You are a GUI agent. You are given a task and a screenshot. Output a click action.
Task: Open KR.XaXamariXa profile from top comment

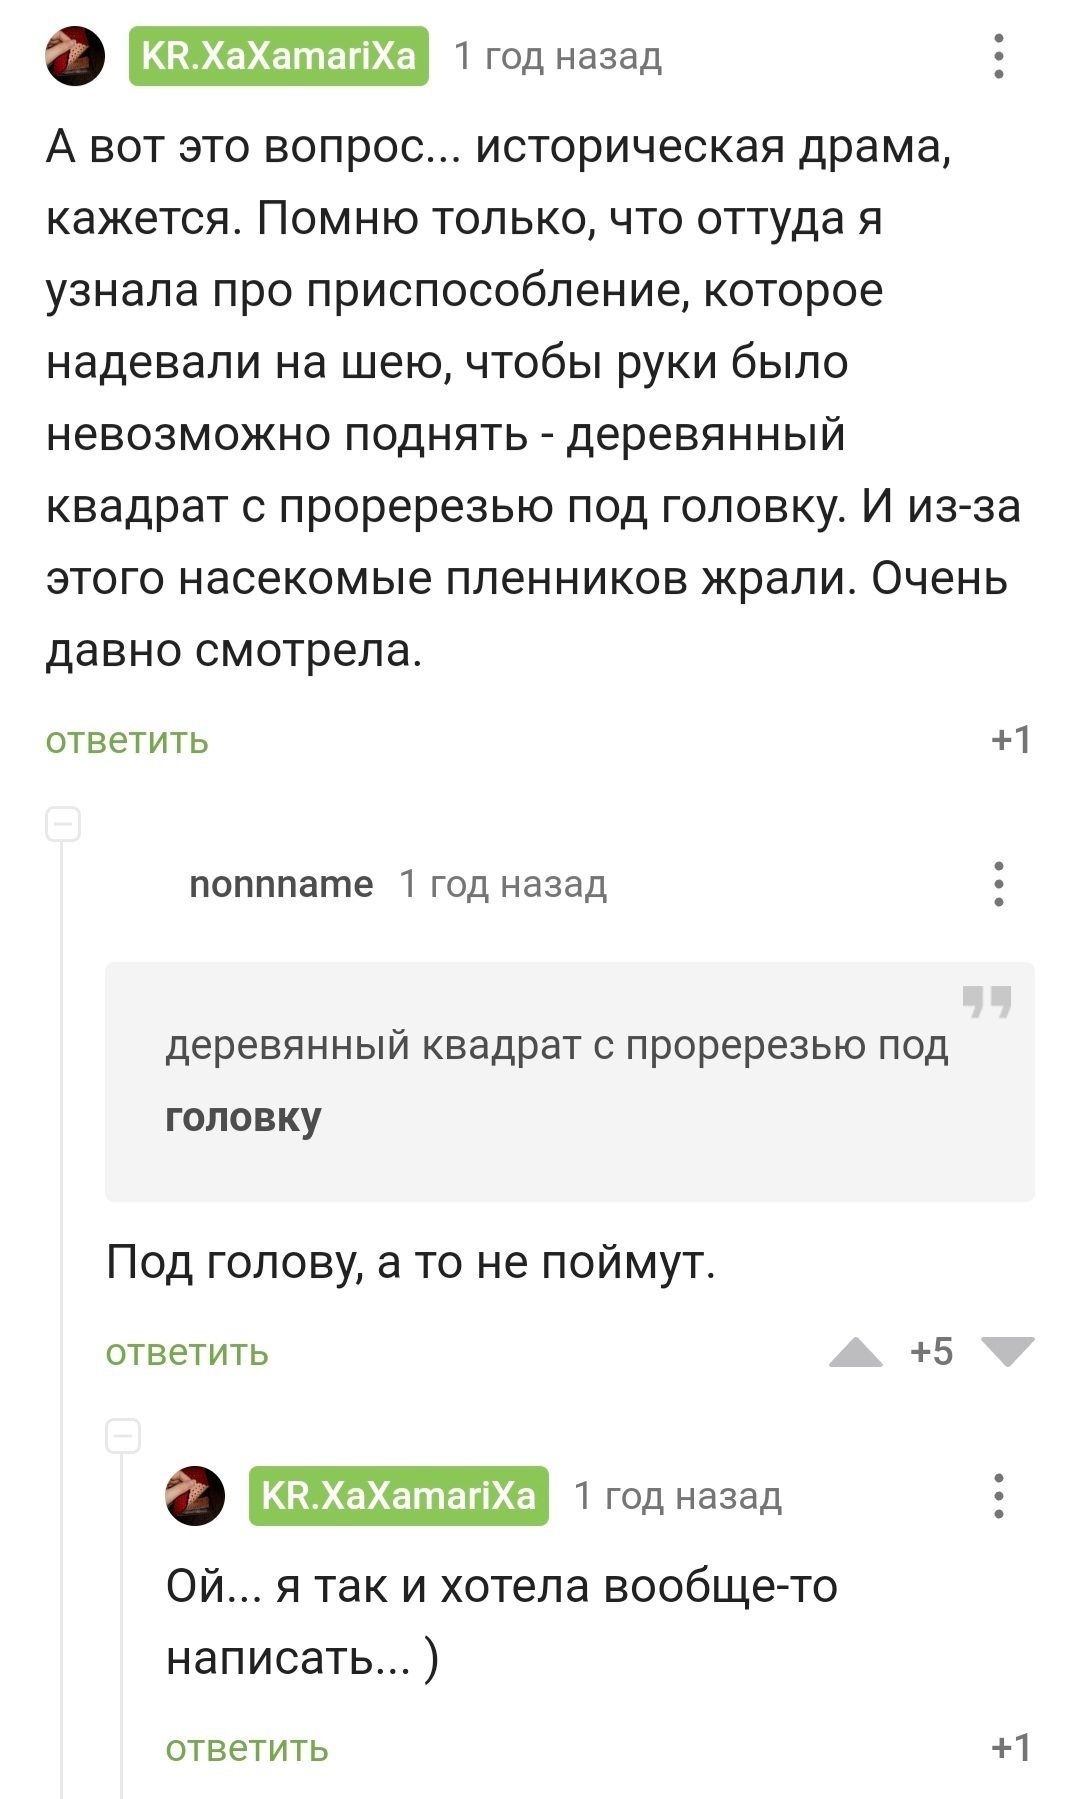click(278, 56)
